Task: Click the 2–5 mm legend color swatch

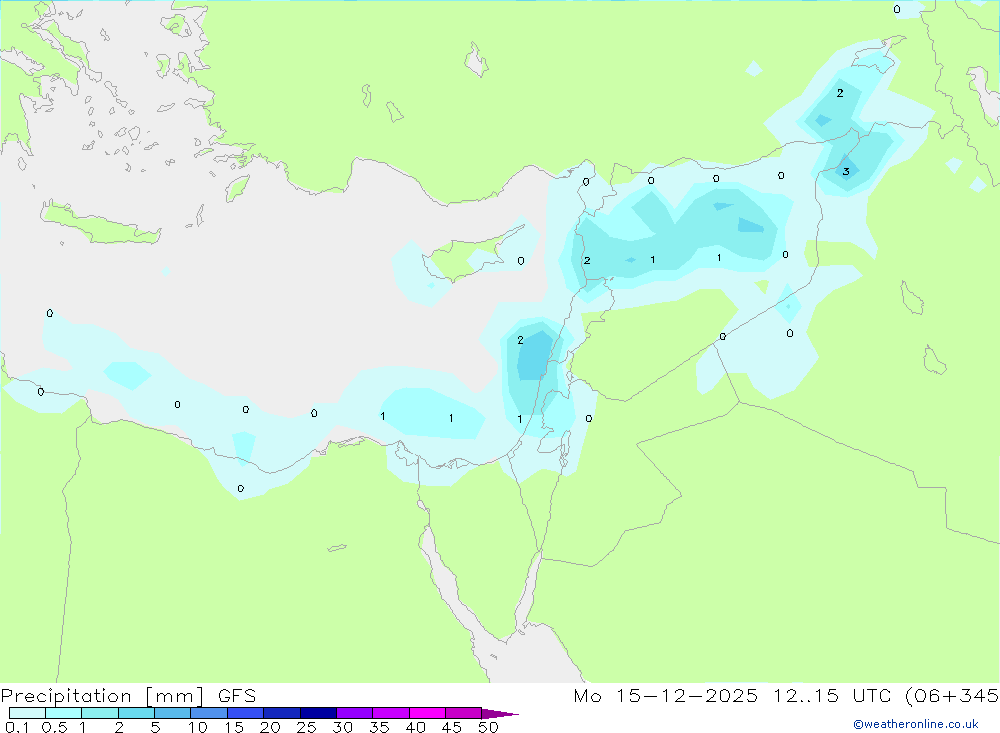Action: pos(136,713)
